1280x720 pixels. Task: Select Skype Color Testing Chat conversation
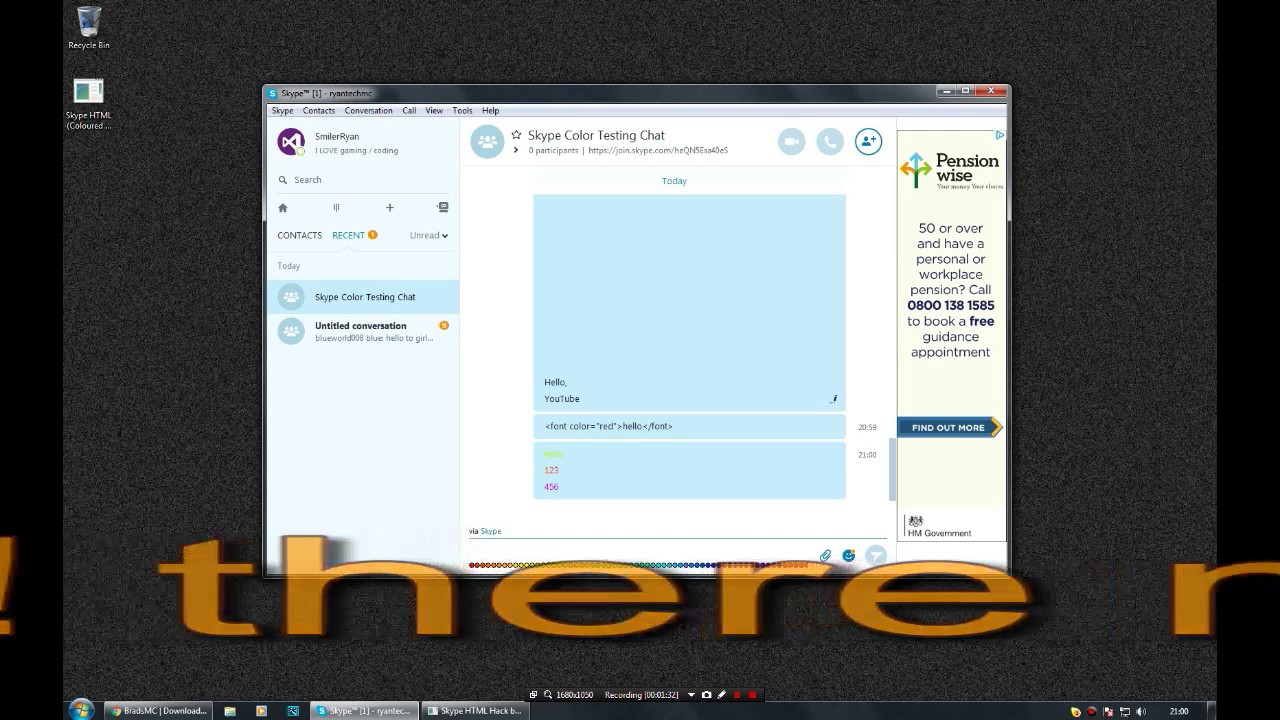coord(363,297)
